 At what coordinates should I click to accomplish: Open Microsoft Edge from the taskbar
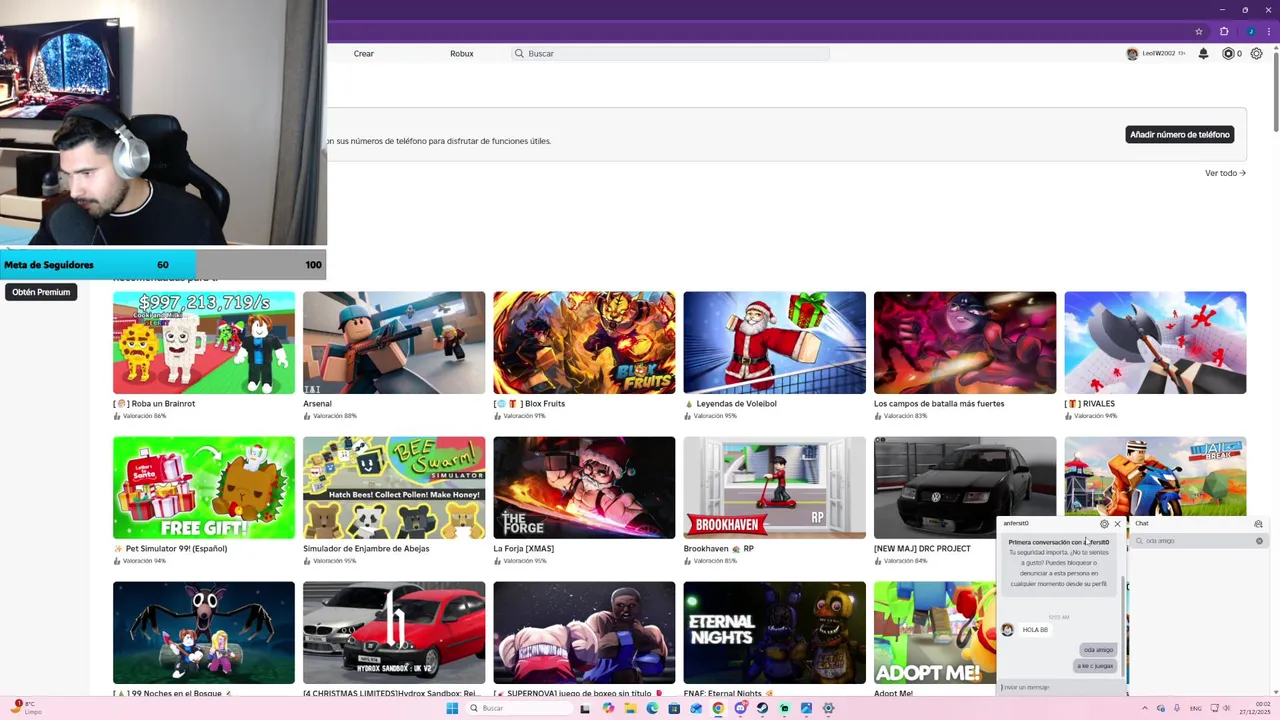tap(652, 708)
